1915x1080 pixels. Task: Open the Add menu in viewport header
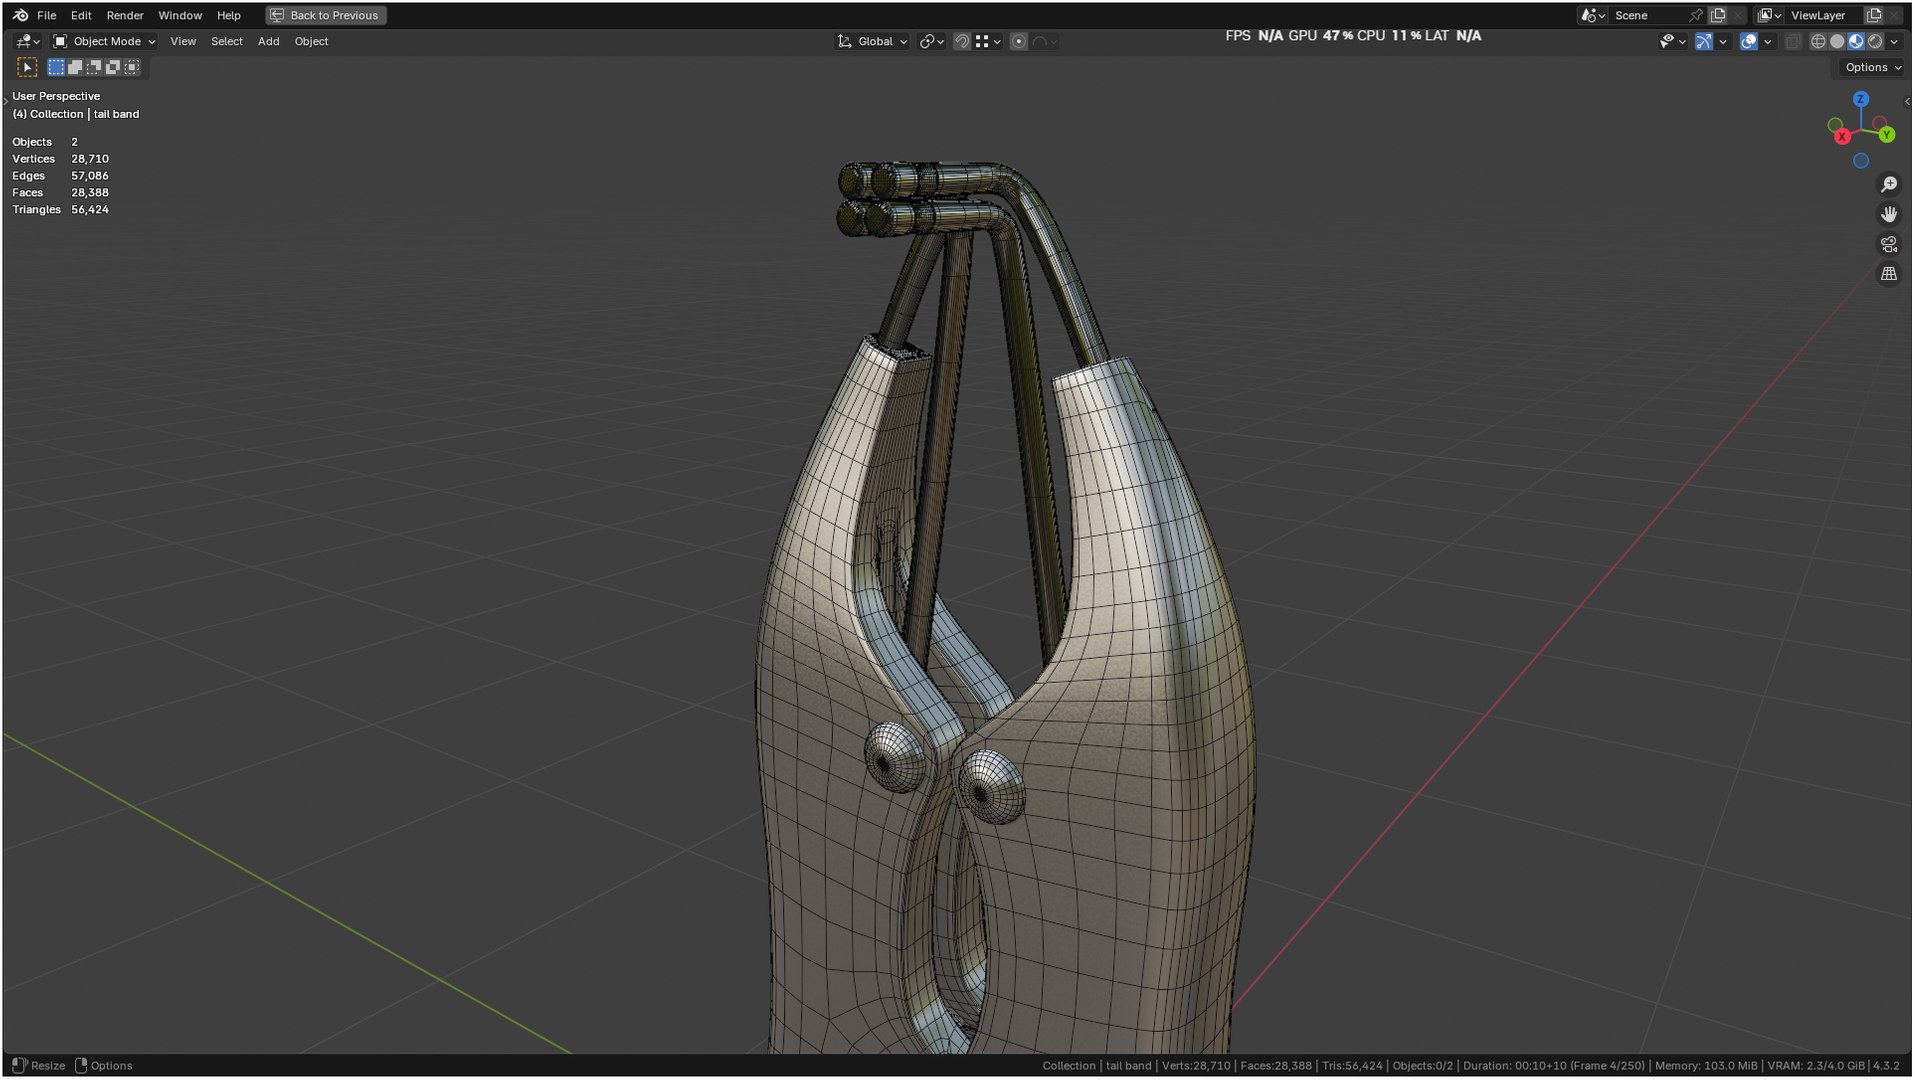pyautogui.click(x=268, y=41)
